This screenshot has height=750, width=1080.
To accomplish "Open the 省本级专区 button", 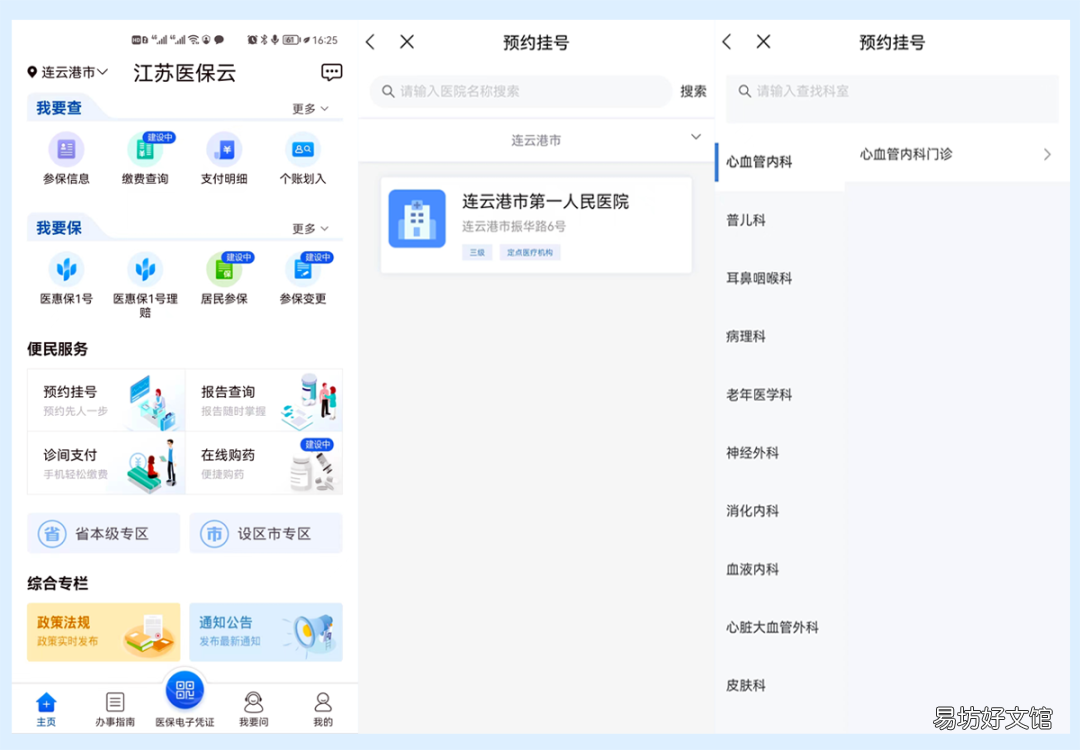I will 103,533.
